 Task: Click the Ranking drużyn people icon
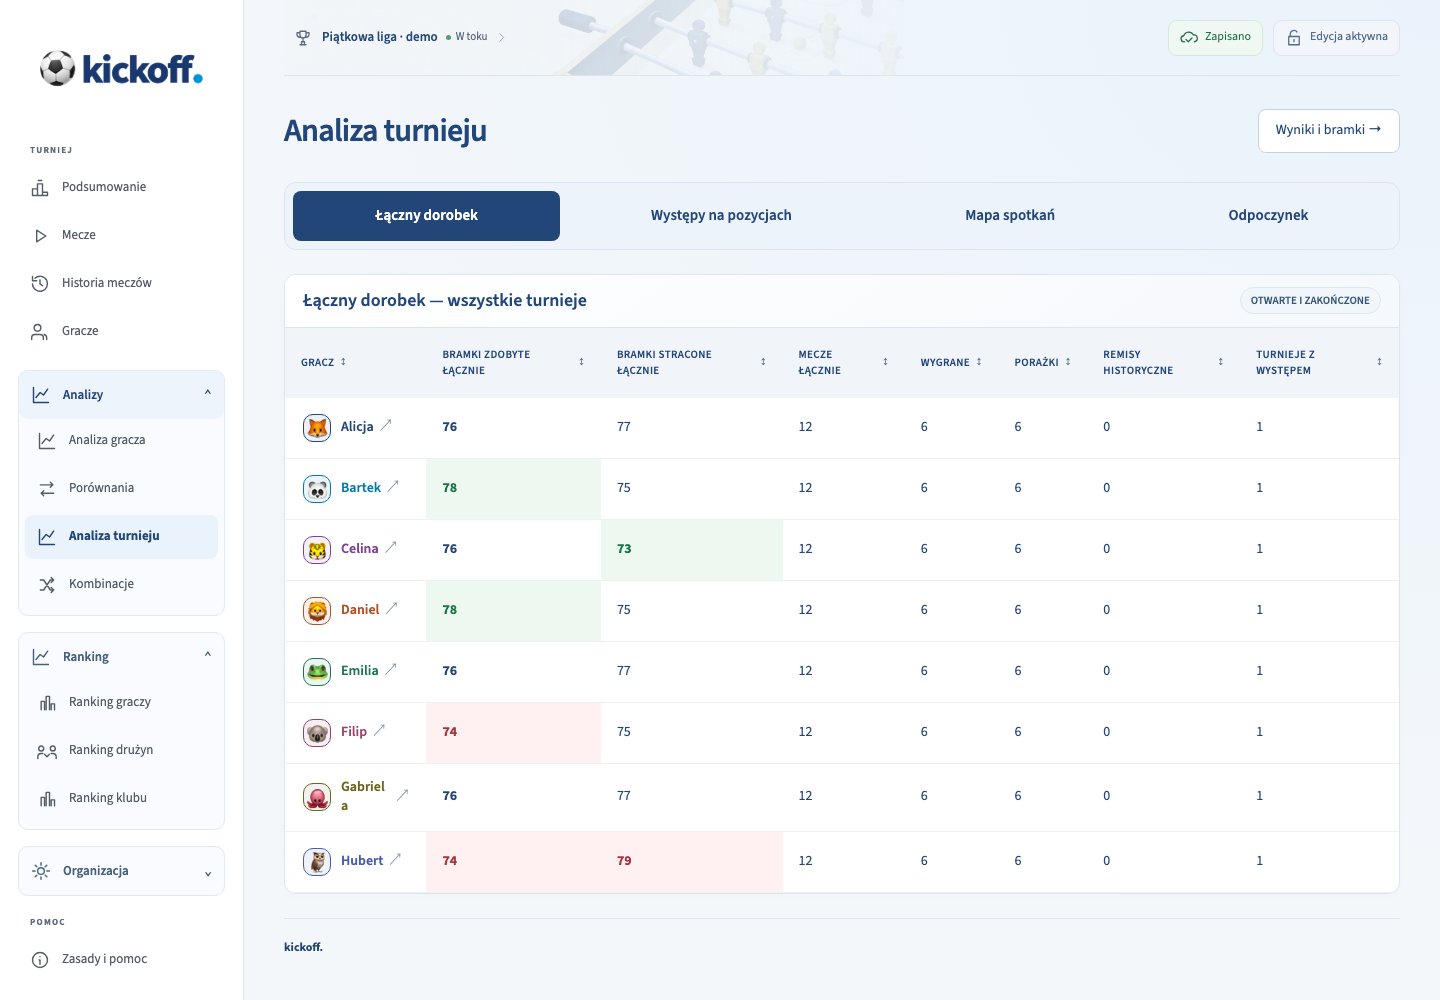(47, 750)
